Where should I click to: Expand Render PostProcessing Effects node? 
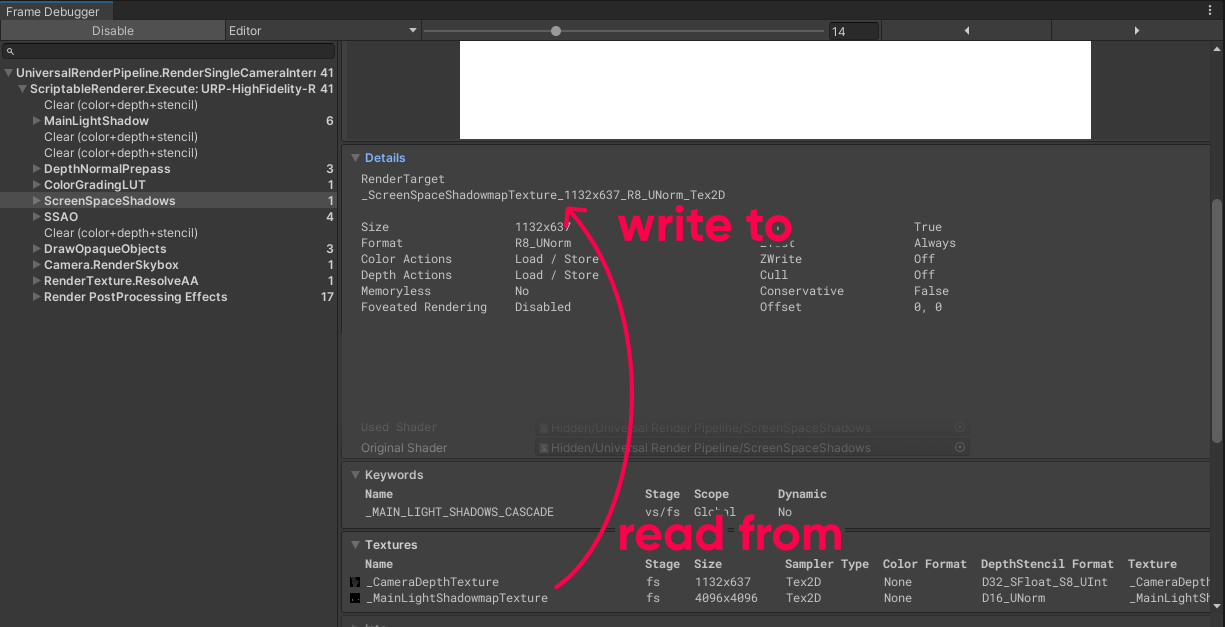point(37,297)
